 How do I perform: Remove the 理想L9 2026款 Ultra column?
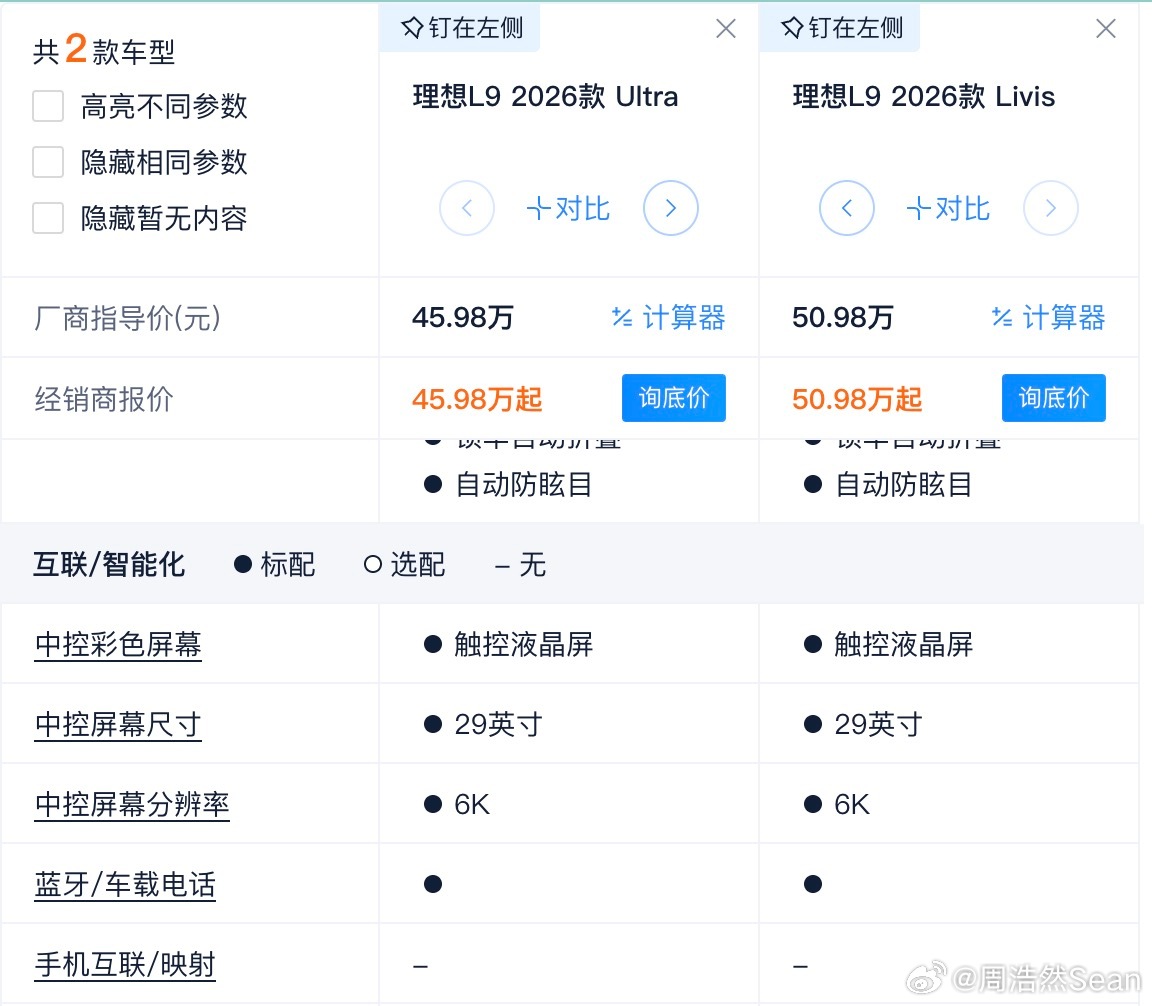(x=726, y=29)
